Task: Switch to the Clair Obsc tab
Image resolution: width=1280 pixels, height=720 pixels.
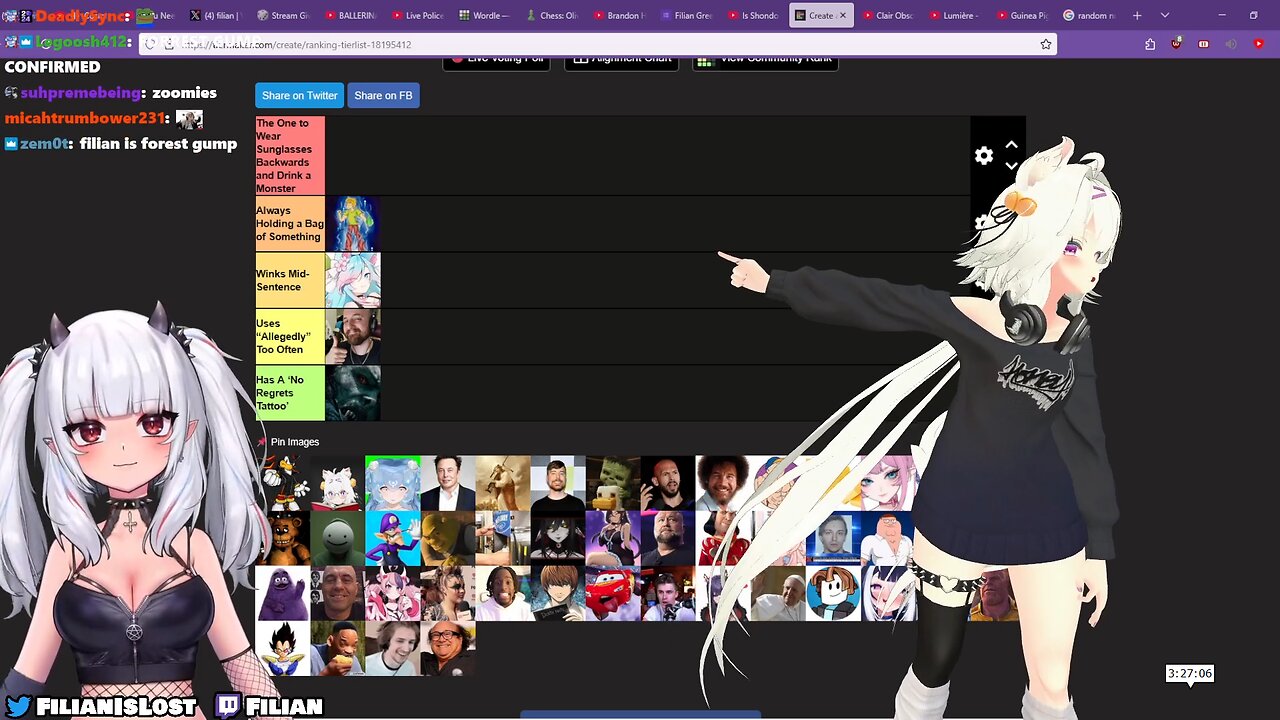Action: coord(887,15)
